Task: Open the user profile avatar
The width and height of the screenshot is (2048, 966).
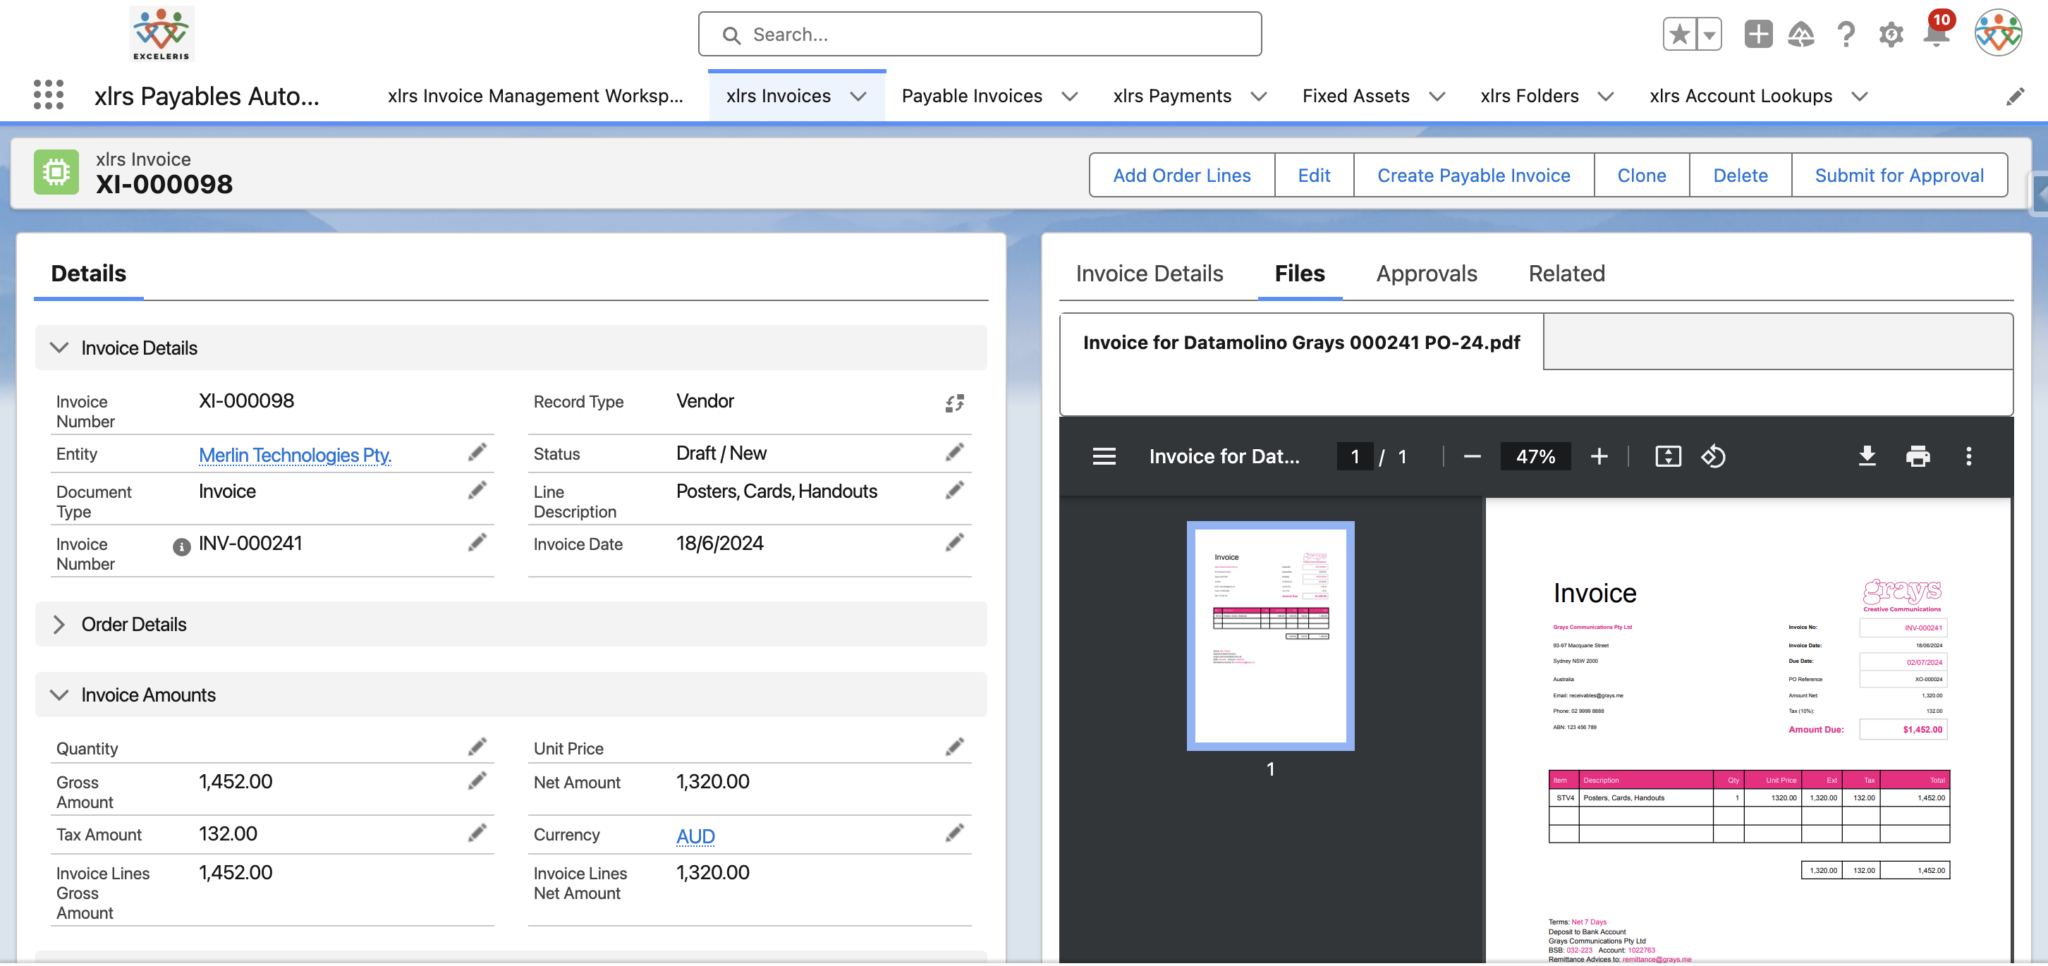Action: pos(1998,34)
